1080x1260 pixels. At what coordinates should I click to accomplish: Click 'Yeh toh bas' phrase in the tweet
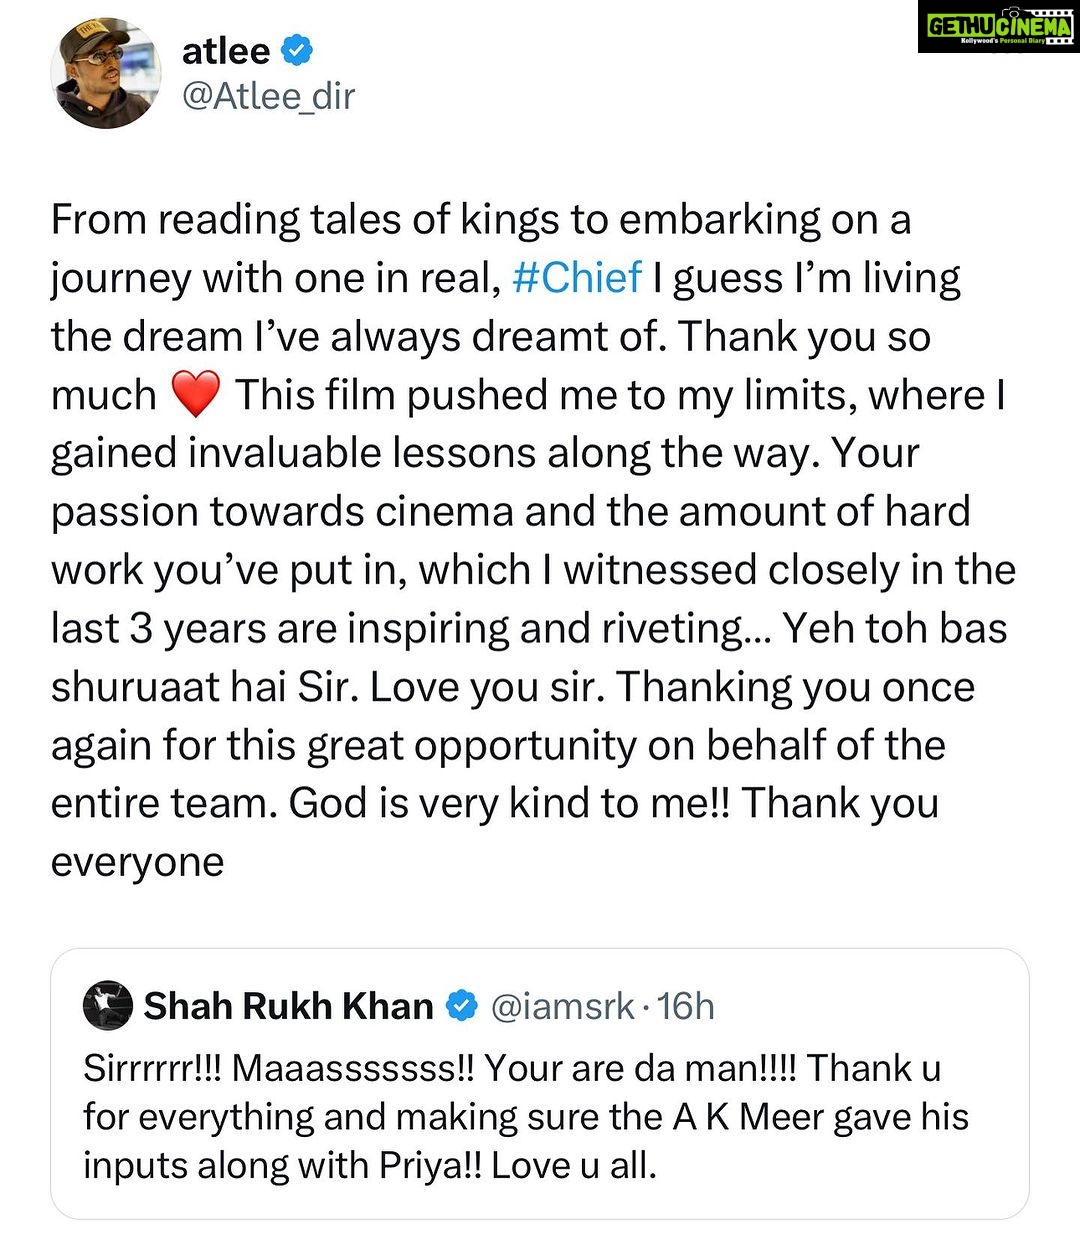click(x=895, y=628)
